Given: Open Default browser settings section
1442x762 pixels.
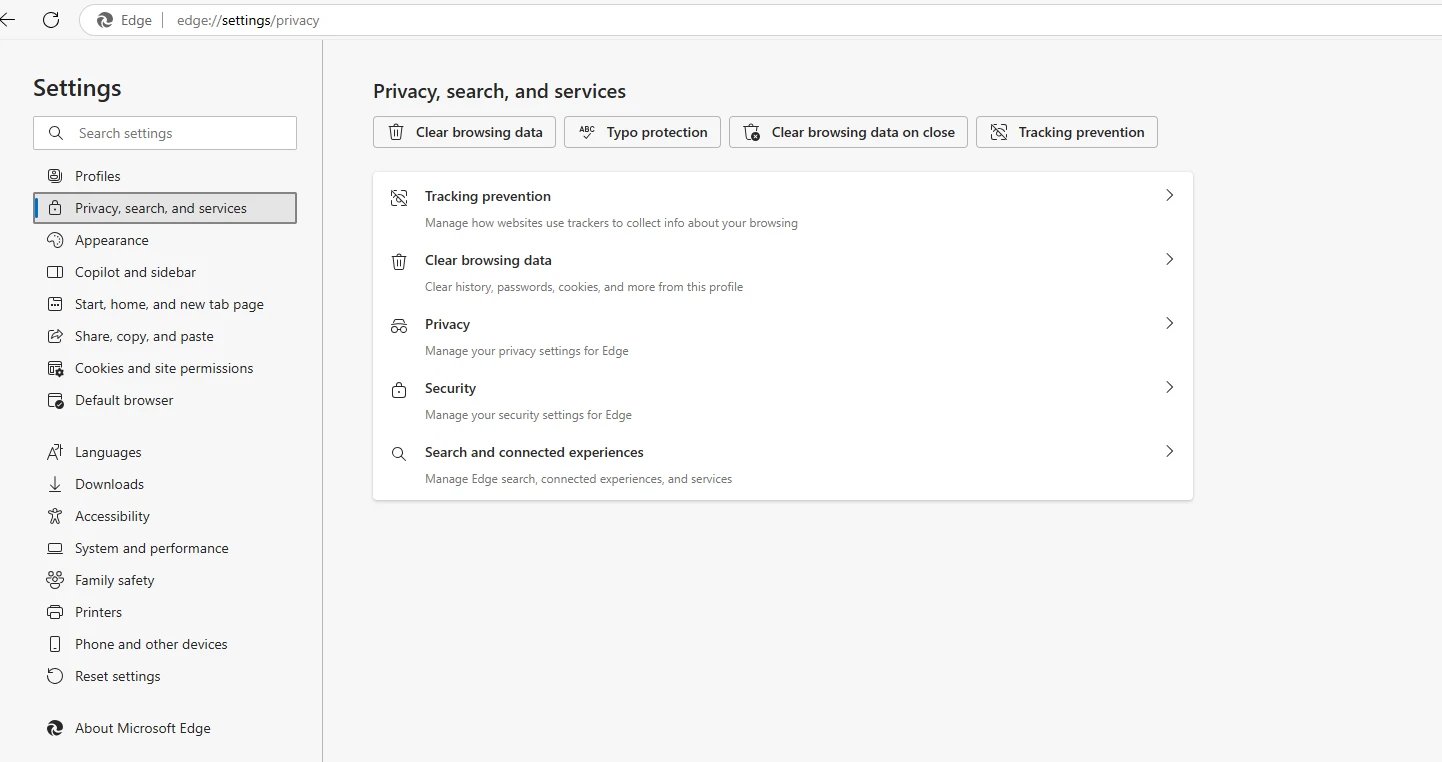Looking at the screenshot, I should tap(165, 400).
